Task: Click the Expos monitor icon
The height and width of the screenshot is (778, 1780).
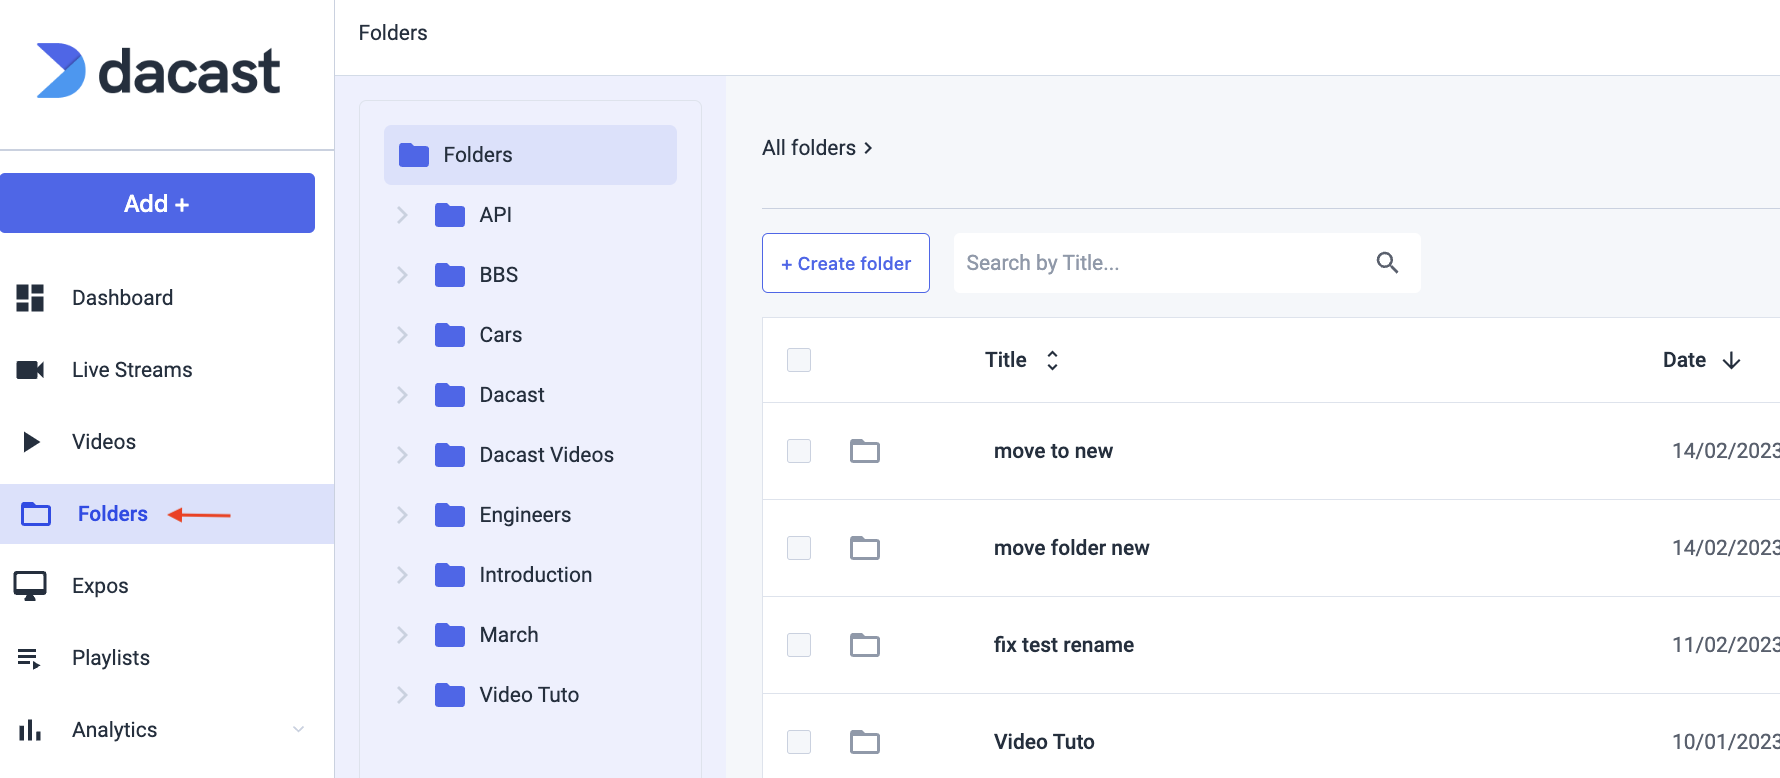Action: coord(30,586)
